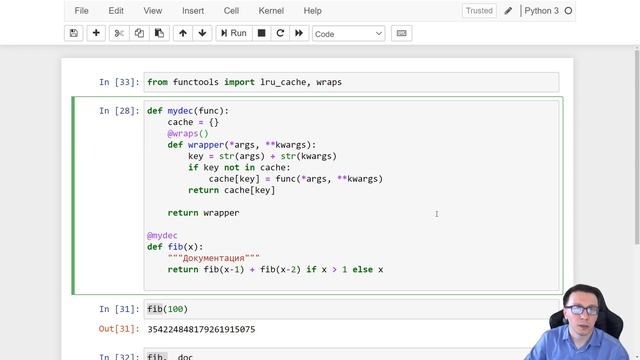Click the 'if key not in cache:' line
640x360 pixels.
(239, 167)
